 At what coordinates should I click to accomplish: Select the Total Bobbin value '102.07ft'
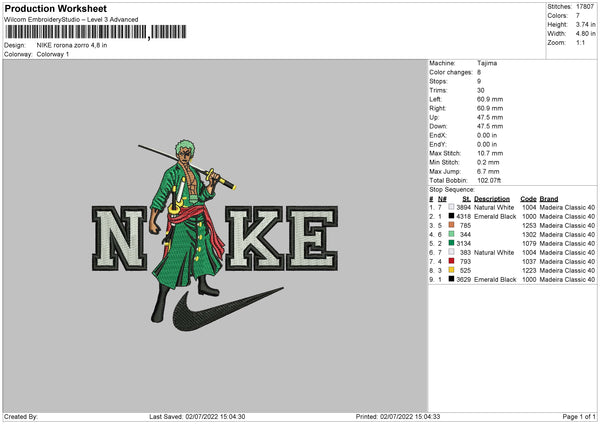(x=489, y=180)
